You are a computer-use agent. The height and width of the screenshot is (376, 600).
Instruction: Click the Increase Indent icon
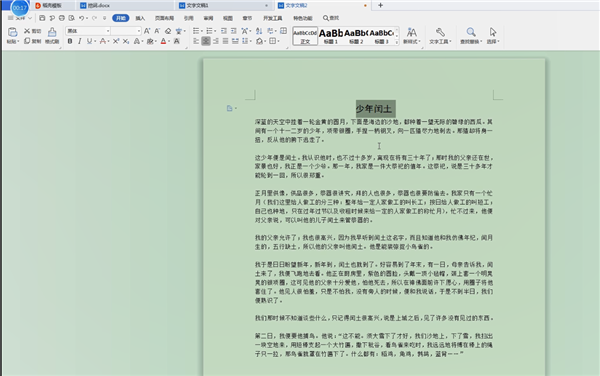233,31
